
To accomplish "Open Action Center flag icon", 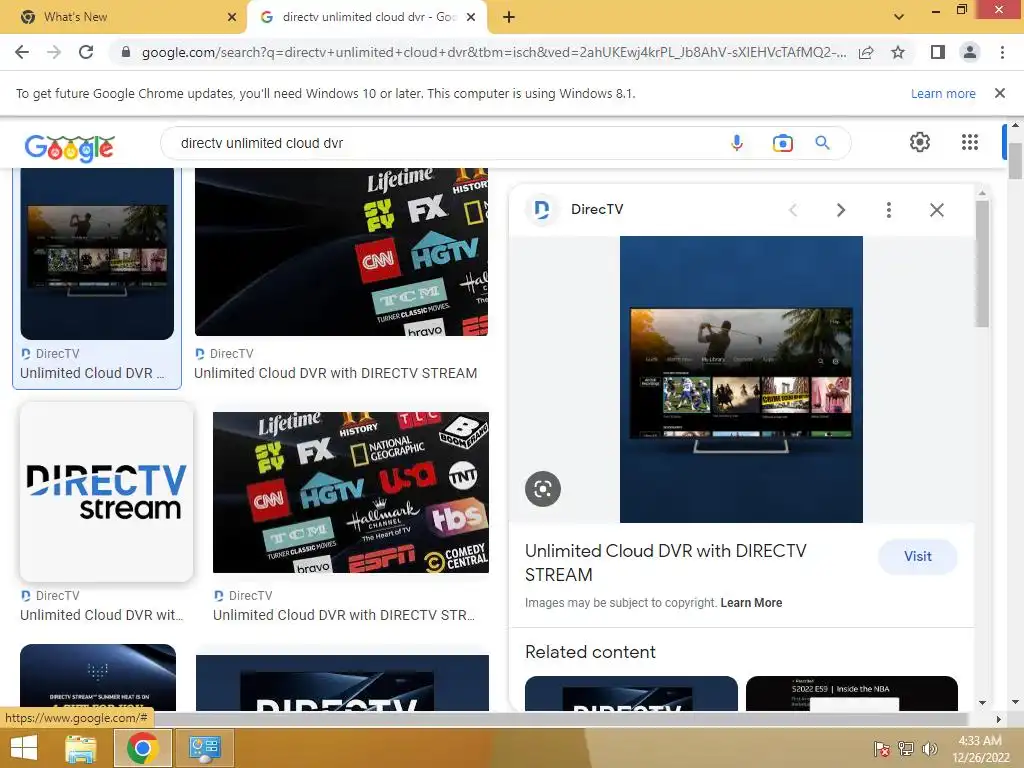I will pyautogui.click(x=882, y=748).
